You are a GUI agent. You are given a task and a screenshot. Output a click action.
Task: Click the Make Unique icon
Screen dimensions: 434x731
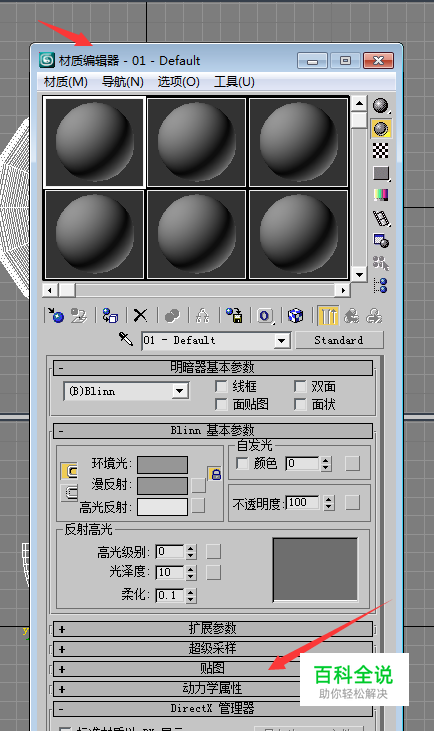pos(202,316)
